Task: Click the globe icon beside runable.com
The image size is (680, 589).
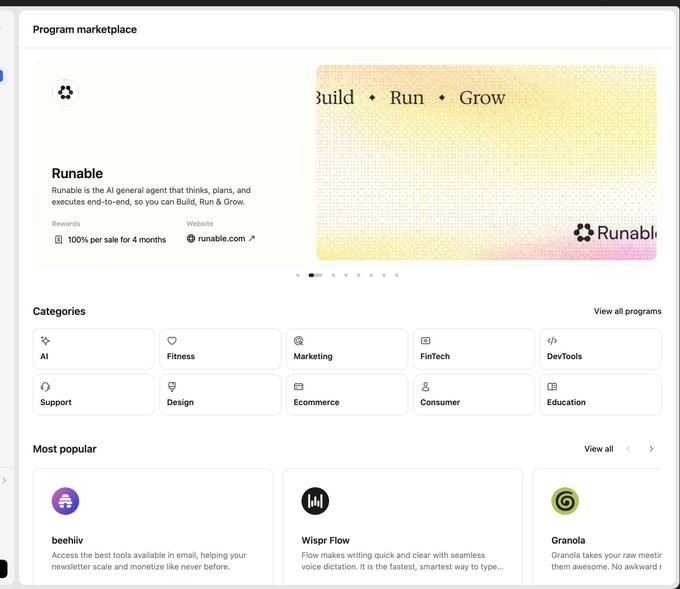Action: [x=191, y=239]
